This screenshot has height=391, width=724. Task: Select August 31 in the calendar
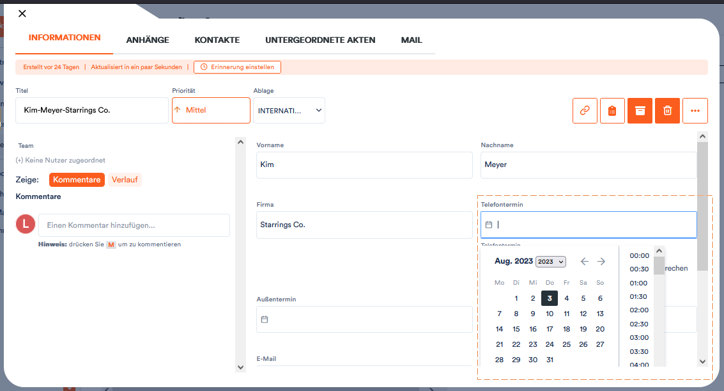tap(549, 360)
